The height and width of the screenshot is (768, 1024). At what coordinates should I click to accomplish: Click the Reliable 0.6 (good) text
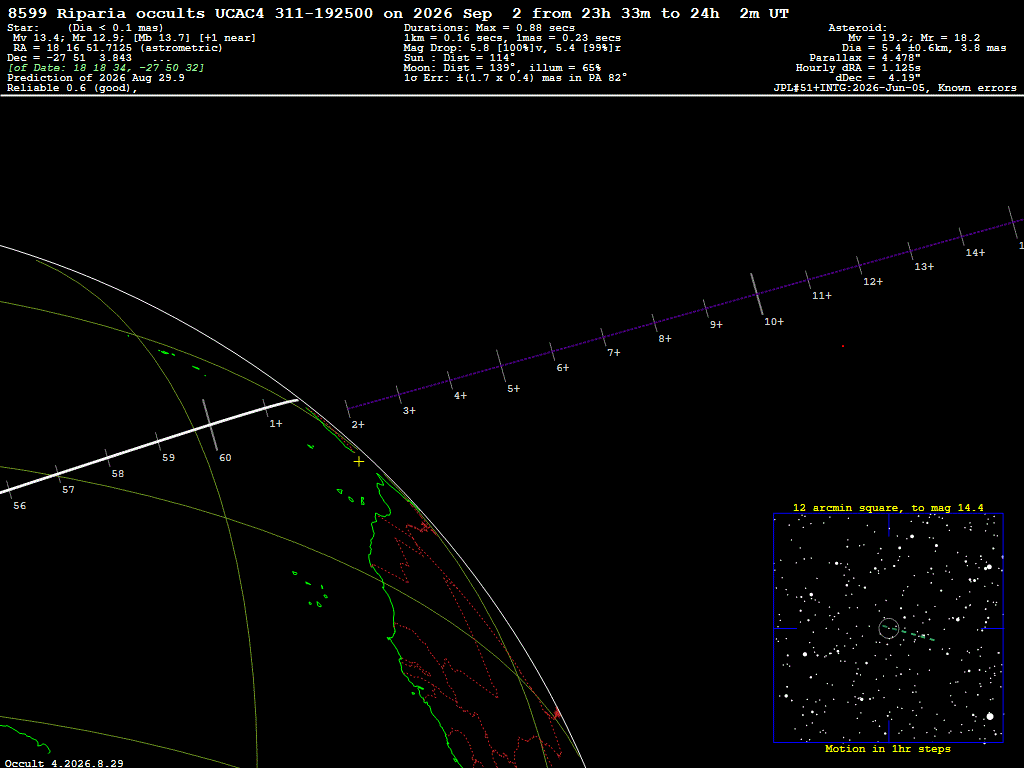72,88
